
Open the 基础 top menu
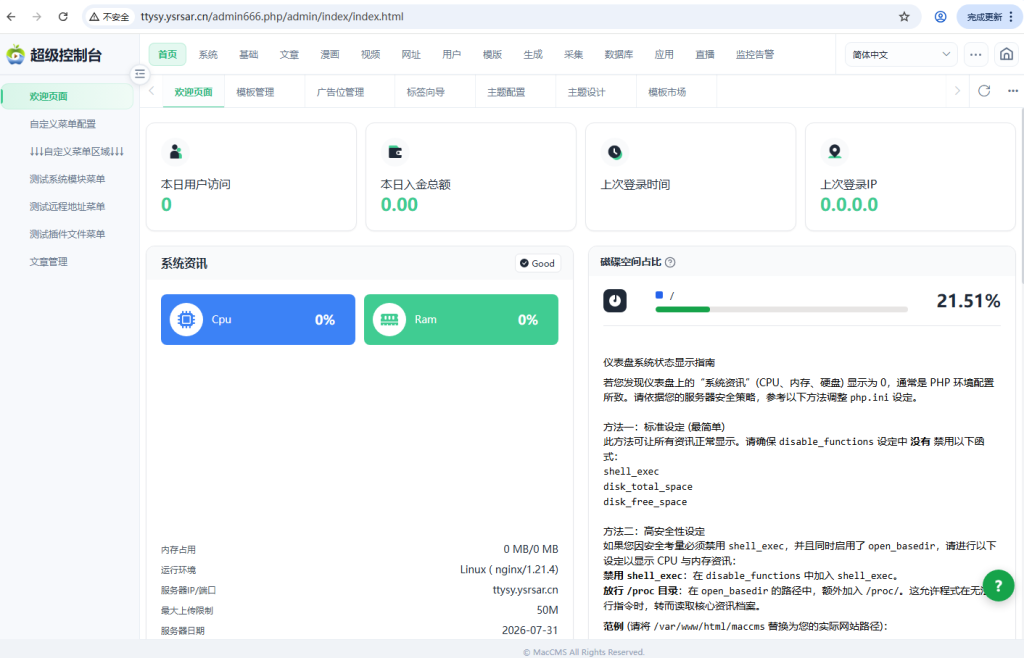(x=248, y=55)
